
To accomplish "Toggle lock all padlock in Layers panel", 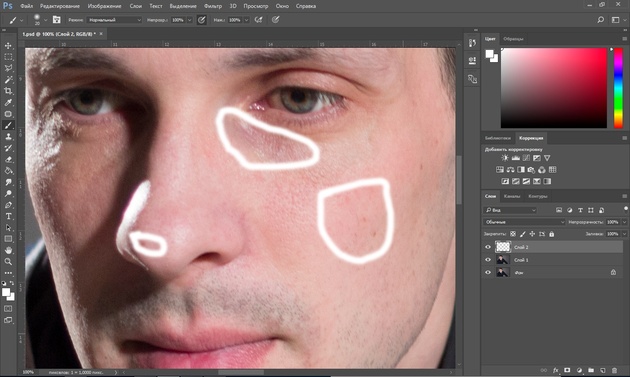I will tap(552, 234).
